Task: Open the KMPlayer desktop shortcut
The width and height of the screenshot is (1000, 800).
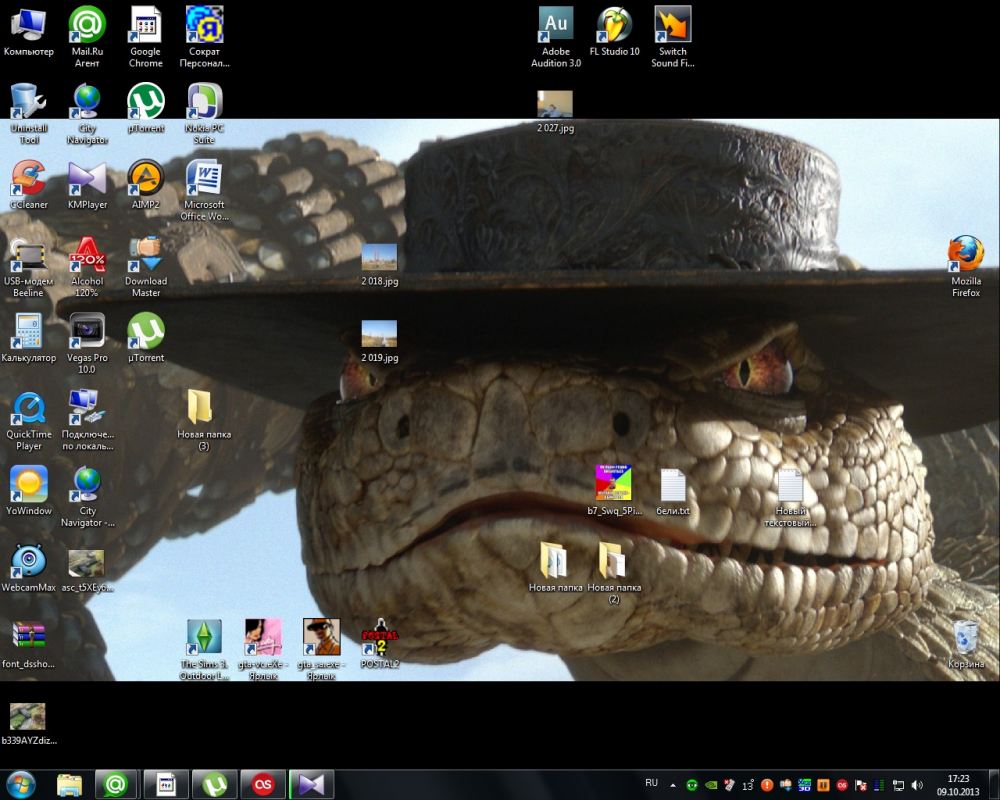Action: [x=87, y=185]
